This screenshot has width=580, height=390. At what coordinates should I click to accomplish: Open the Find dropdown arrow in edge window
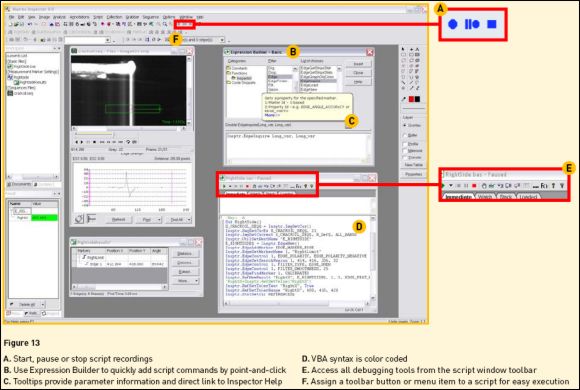pyautogui.click(x=159, y=220)
